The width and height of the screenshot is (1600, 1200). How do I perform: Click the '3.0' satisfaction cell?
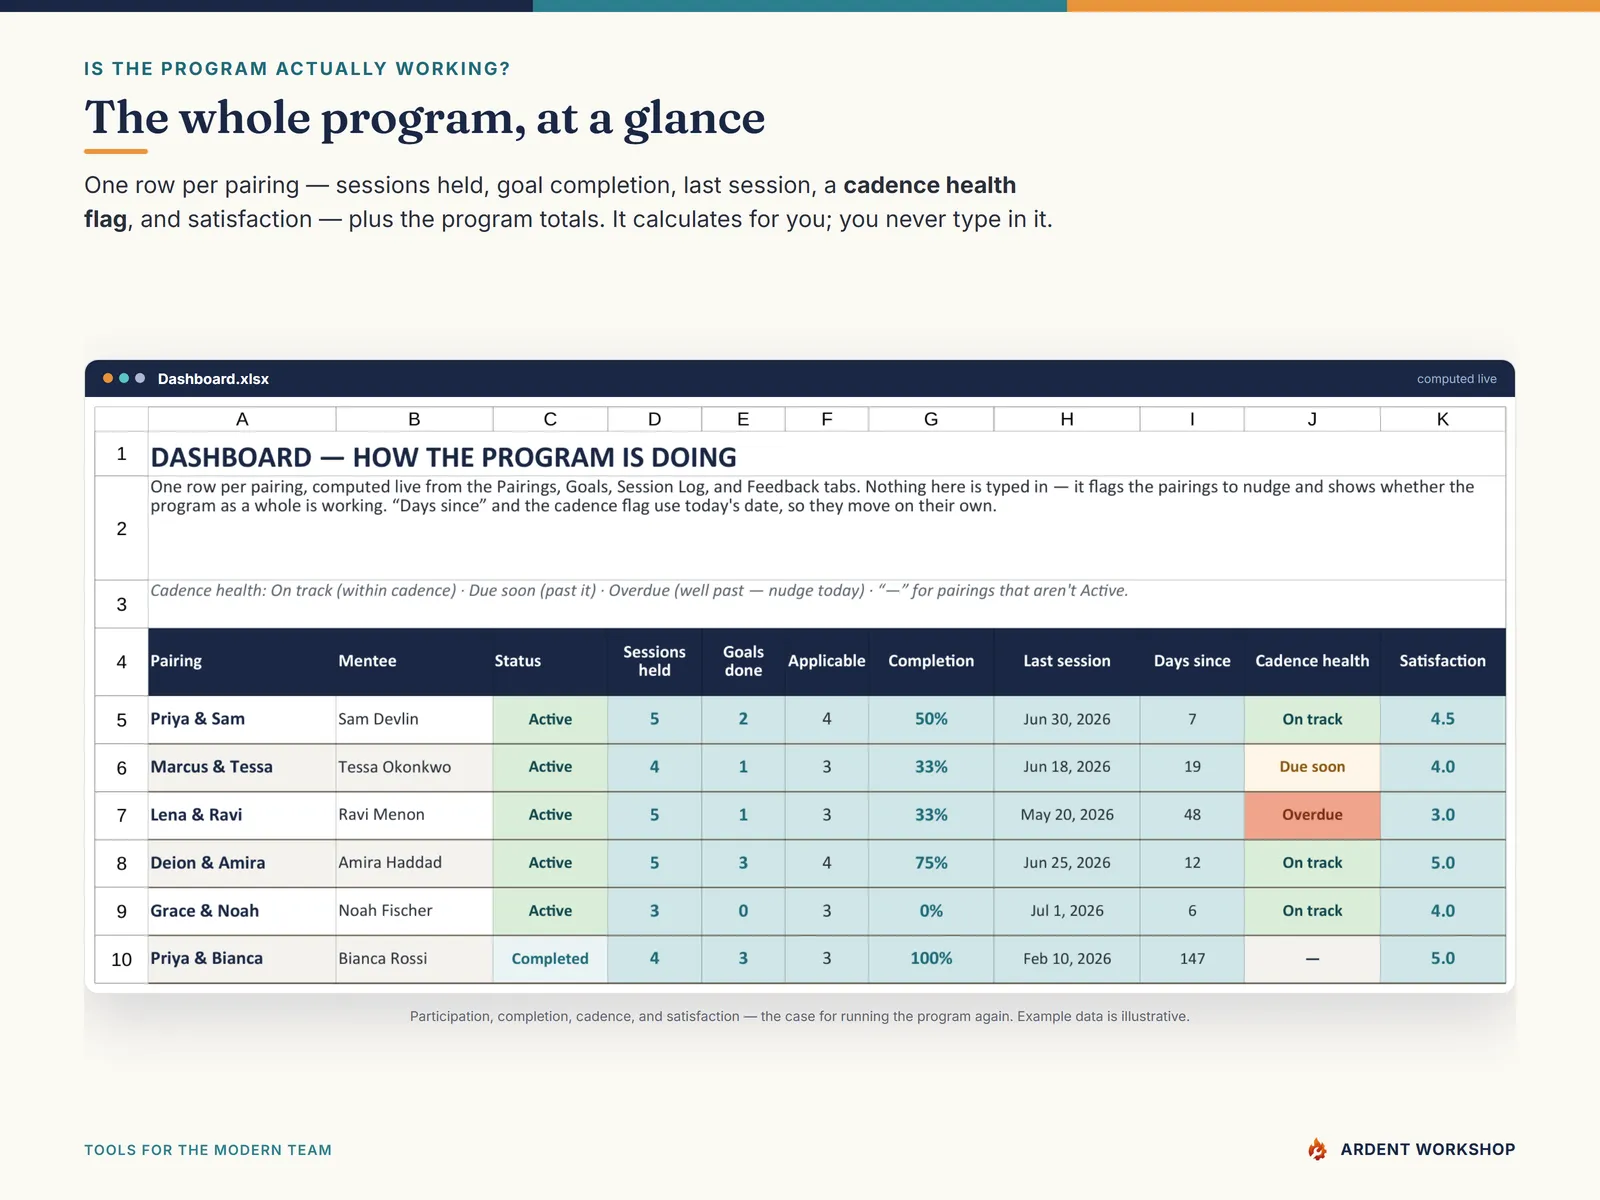[x=1442, y=815]
